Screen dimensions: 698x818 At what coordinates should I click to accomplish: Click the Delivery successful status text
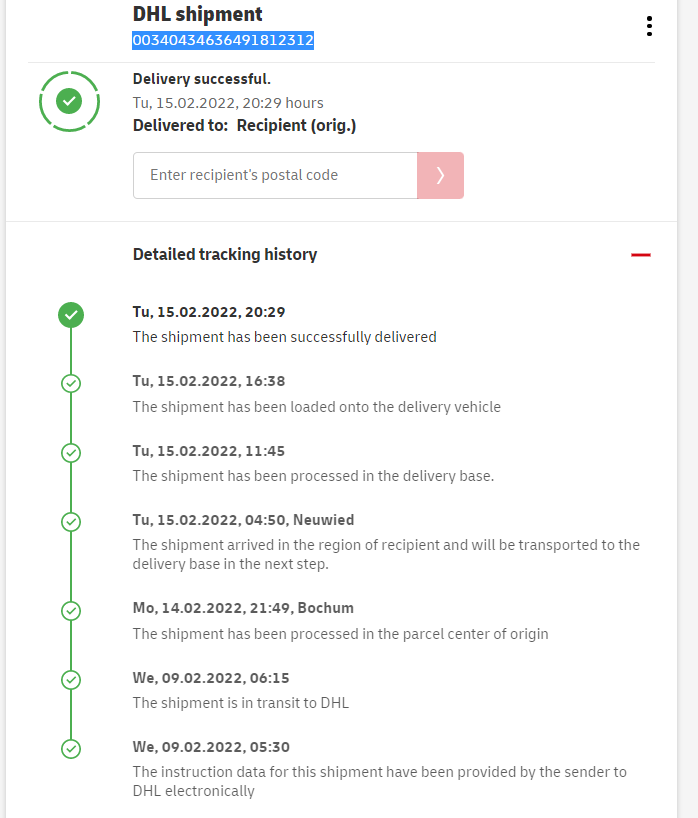(x=202, y=79)
